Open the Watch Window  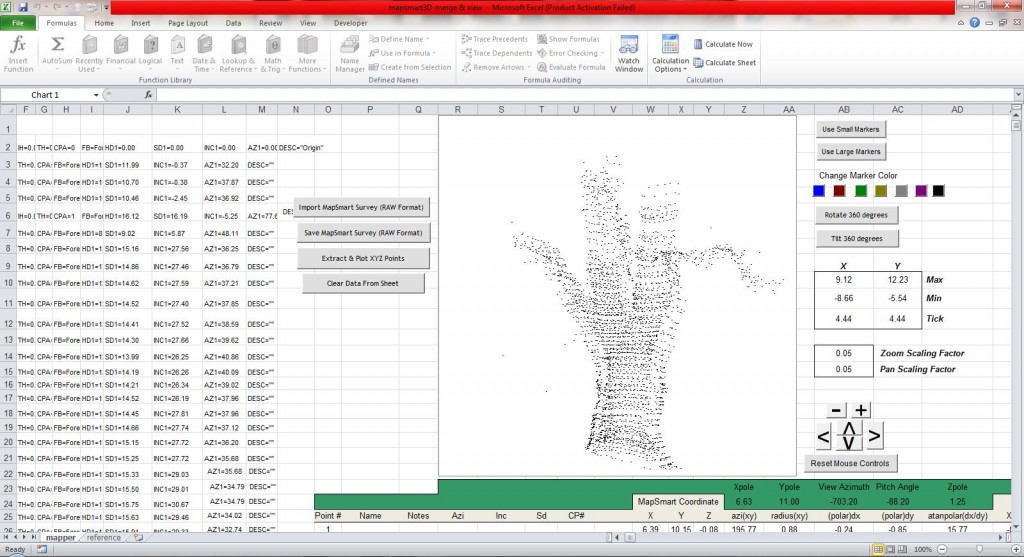(629, 54)
